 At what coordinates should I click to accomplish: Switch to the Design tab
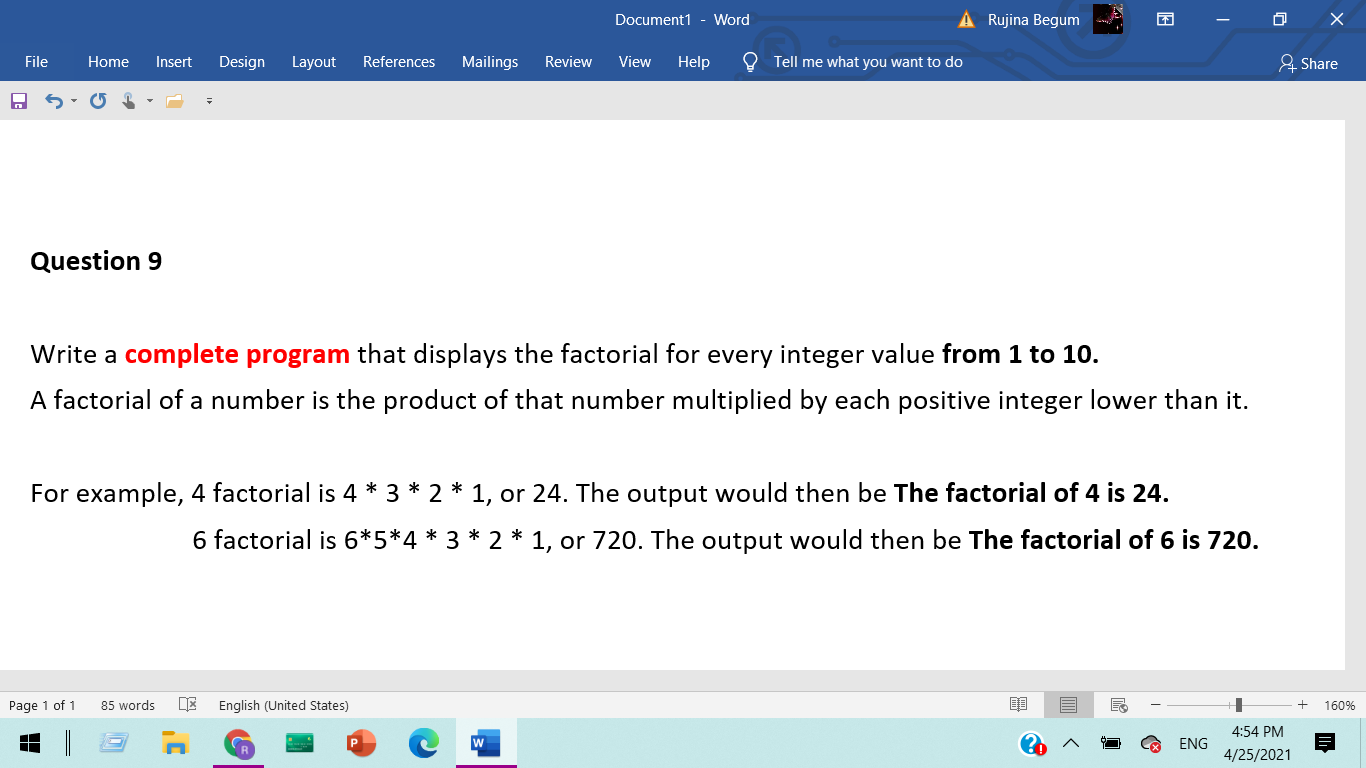[242, 62]
